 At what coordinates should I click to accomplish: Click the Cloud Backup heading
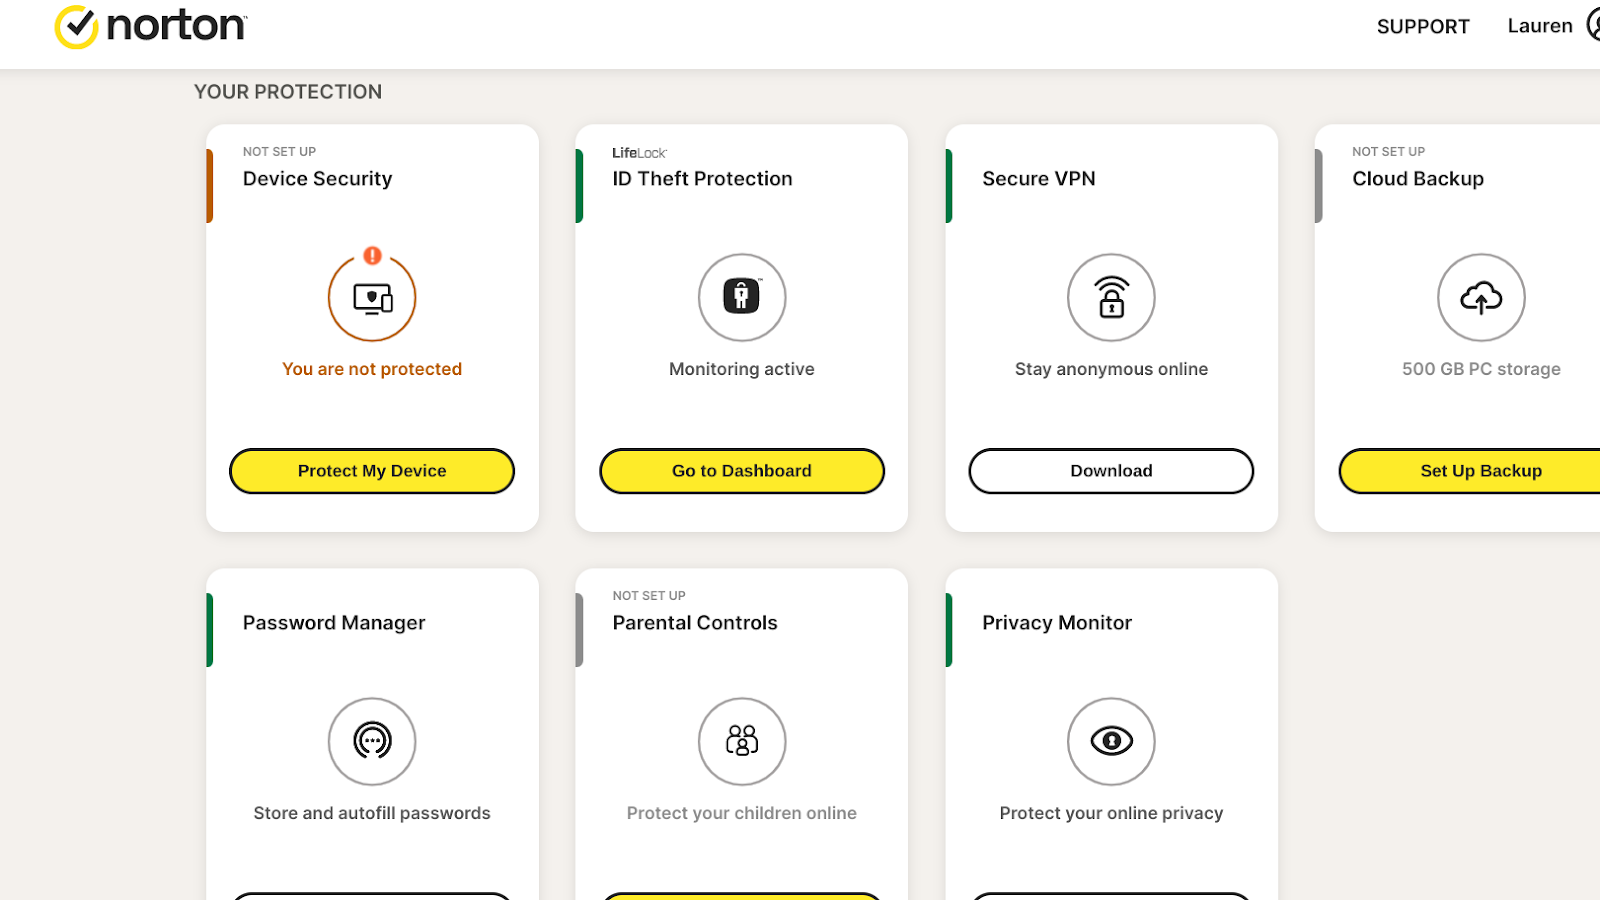[1418, 179]
